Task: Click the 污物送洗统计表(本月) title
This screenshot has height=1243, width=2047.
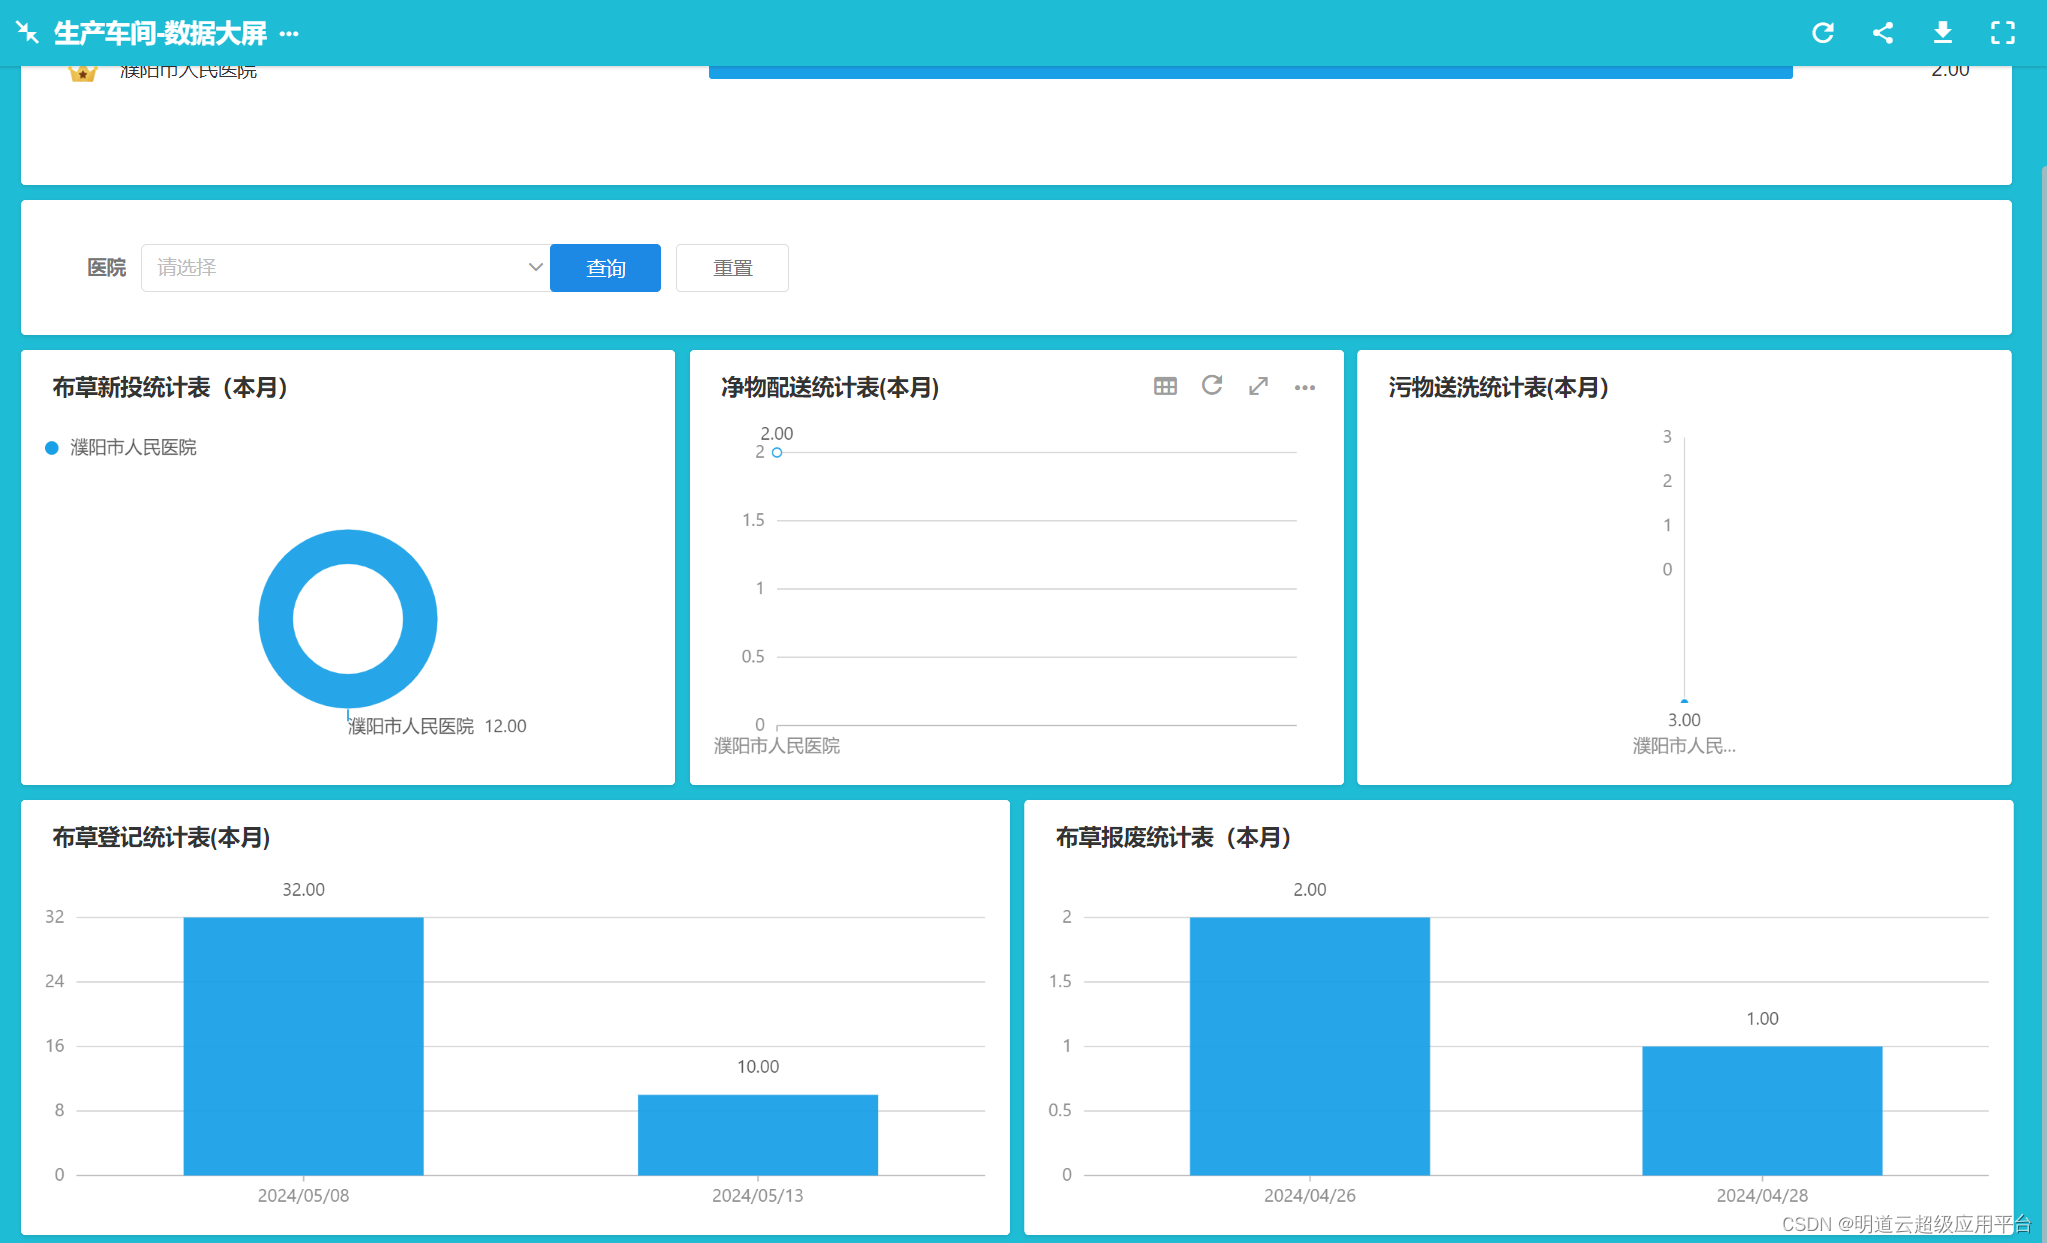Action: tap(1498, 388)
